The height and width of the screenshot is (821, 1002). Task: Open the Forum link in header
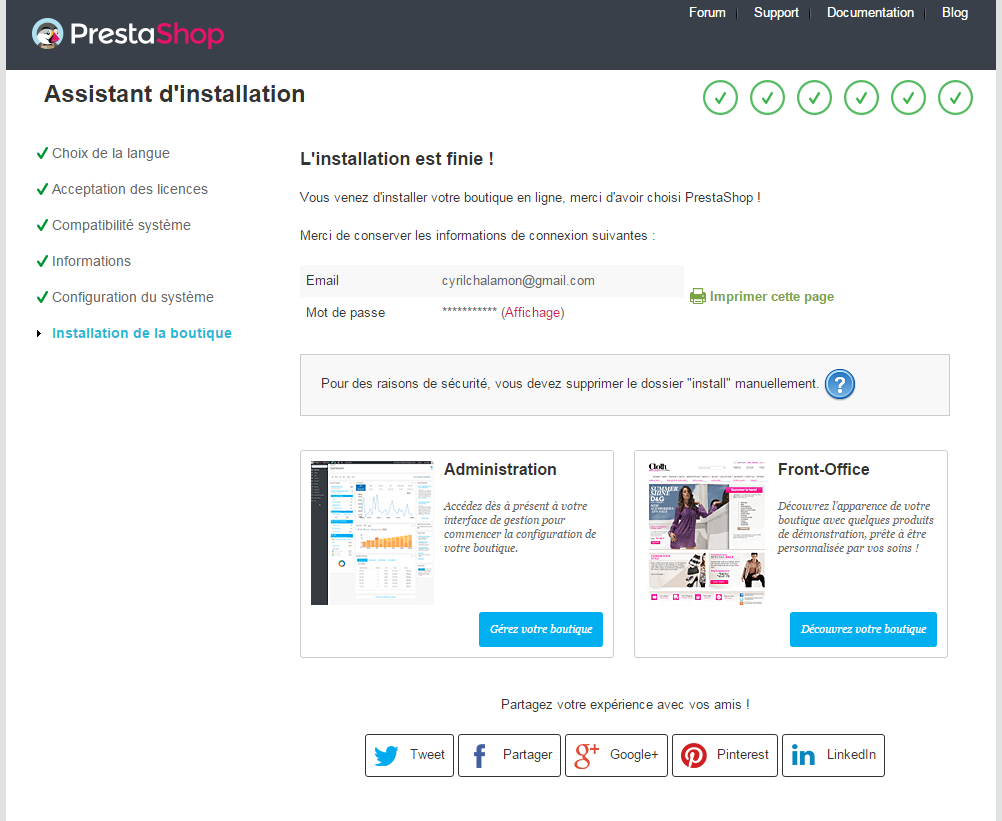pyautogui.click(x=707, y=13)
